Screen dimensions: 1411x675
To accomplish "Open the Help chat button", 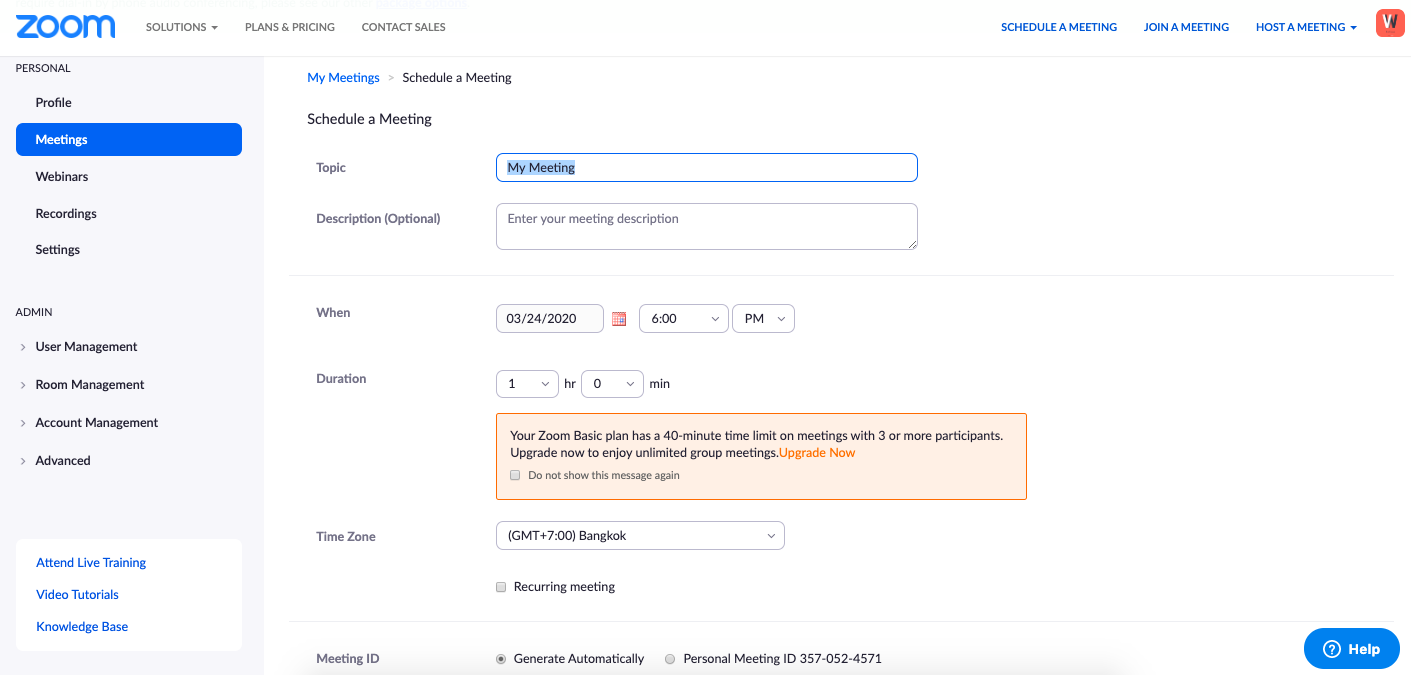I will pos(1352,649).
